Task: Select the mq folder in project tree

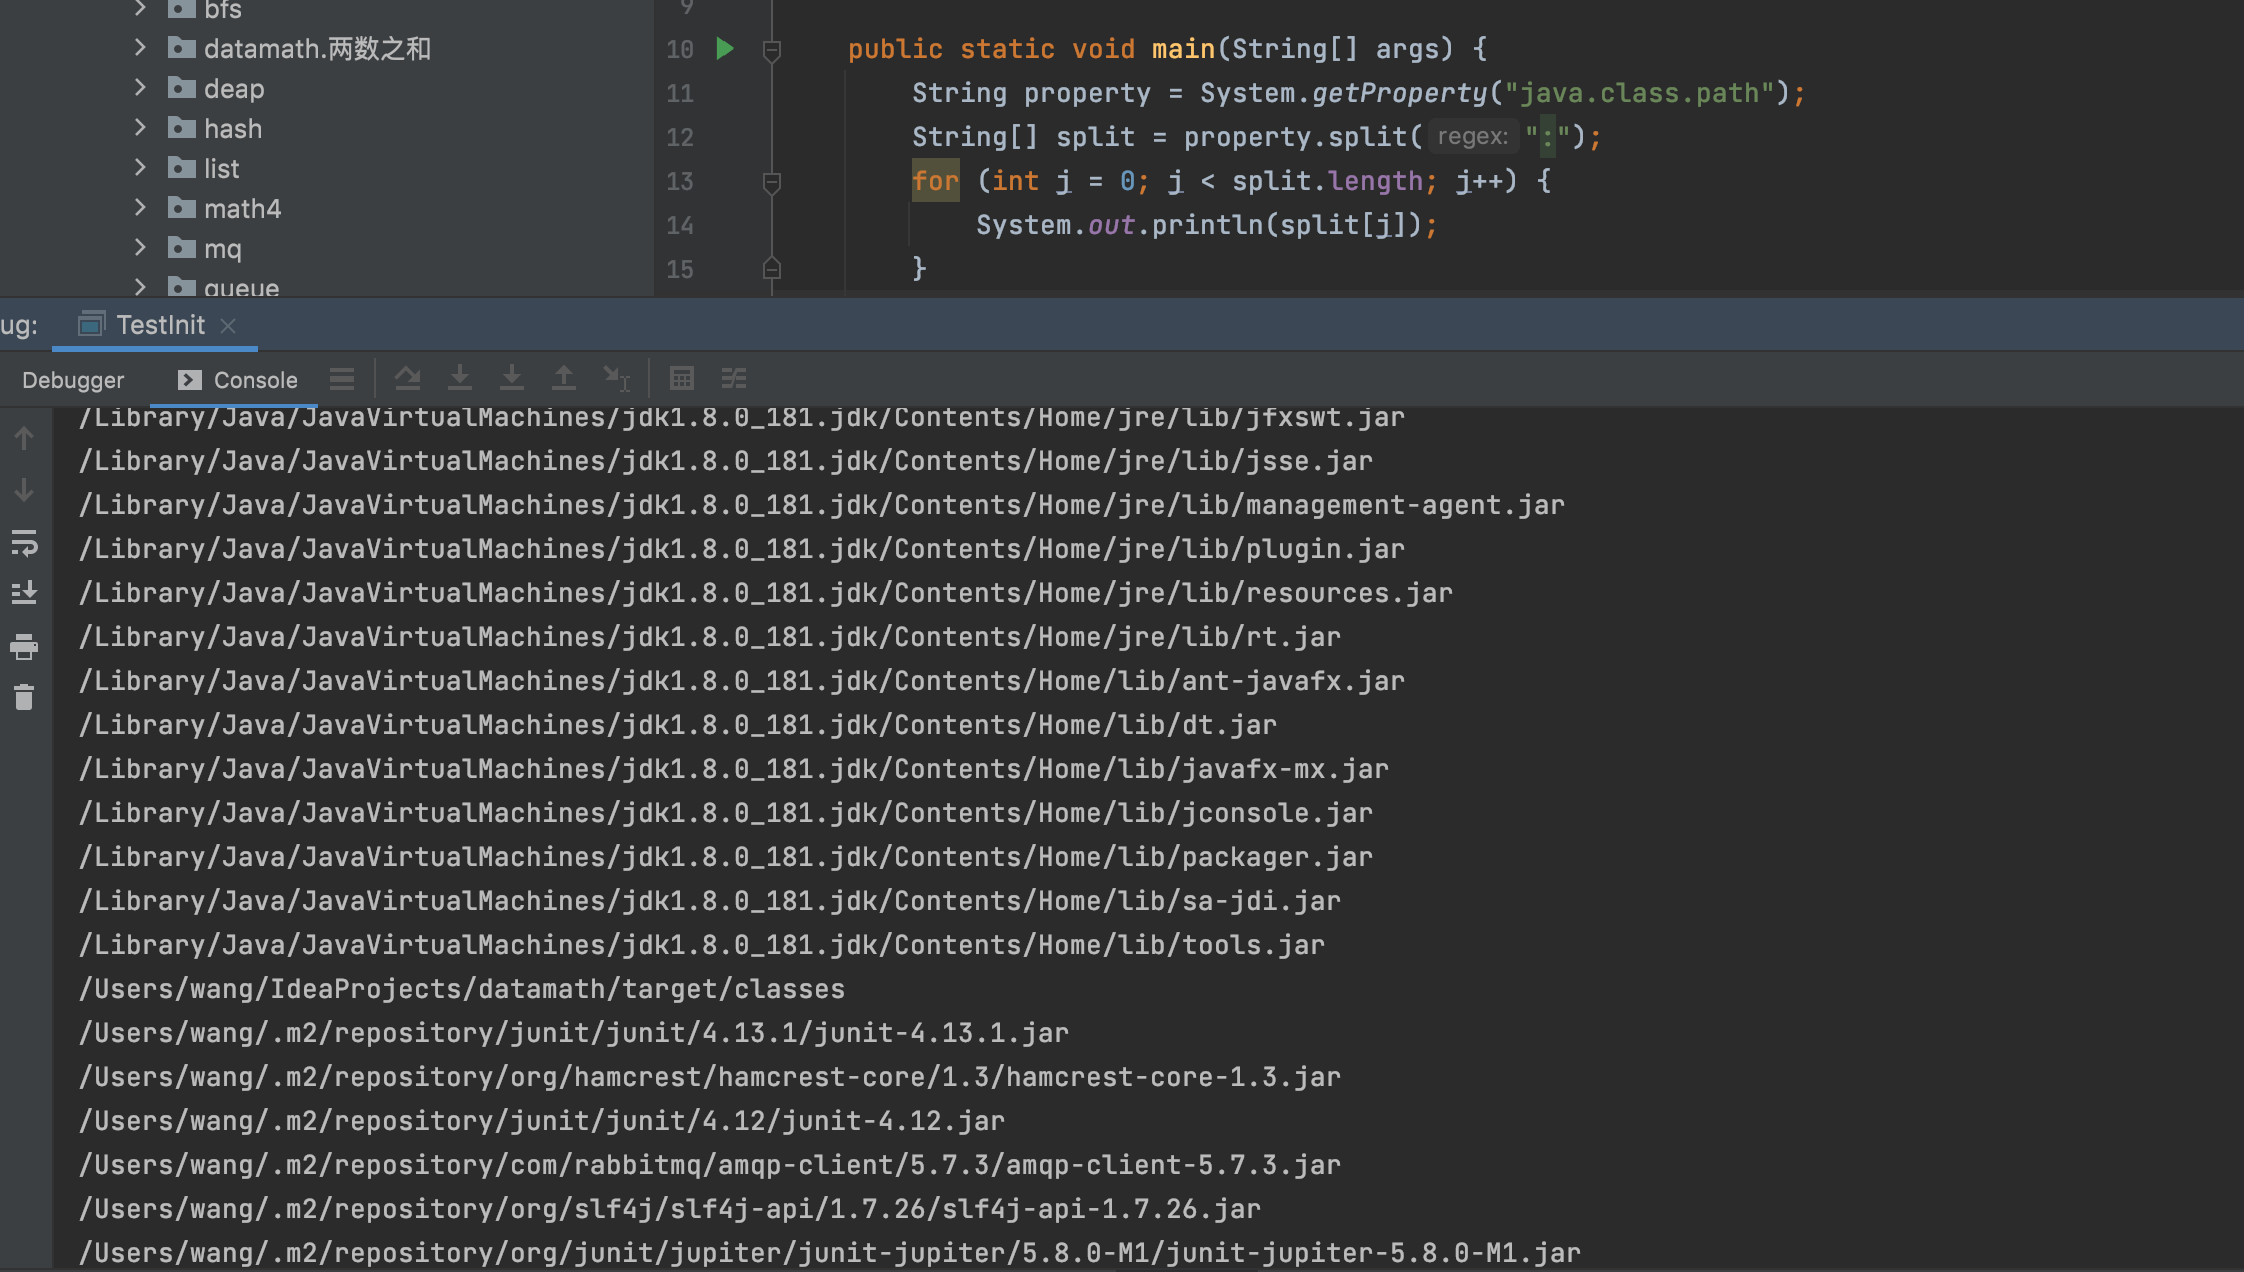Action: 222,249
